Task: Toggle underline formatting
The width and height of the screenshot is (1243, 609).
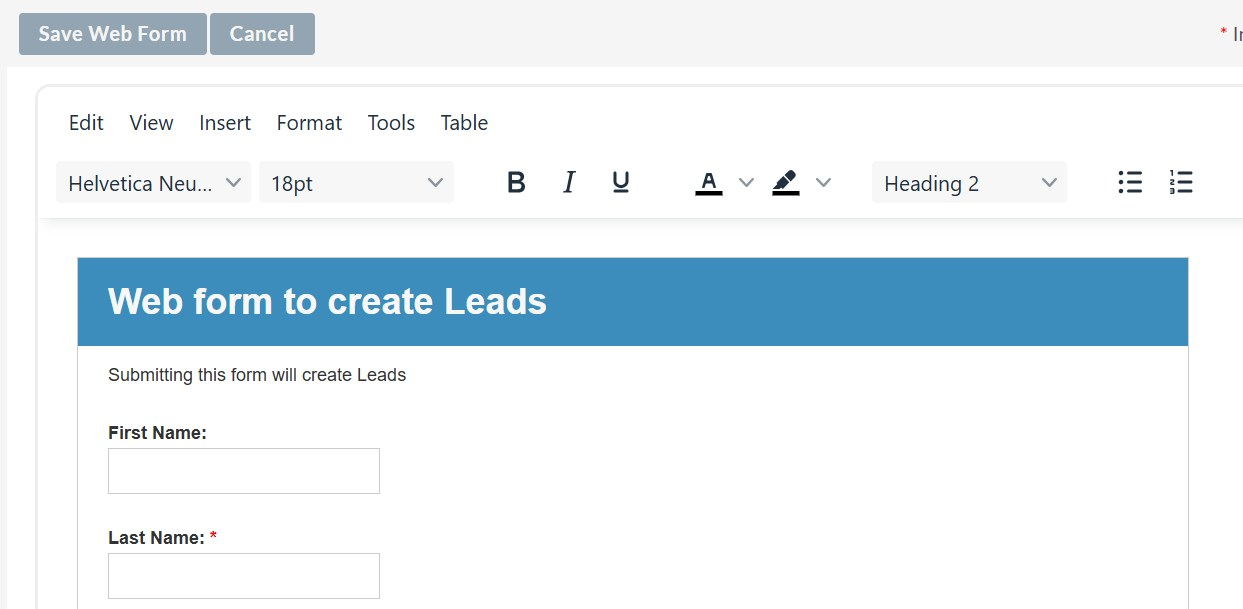Action: pos(620,182)
